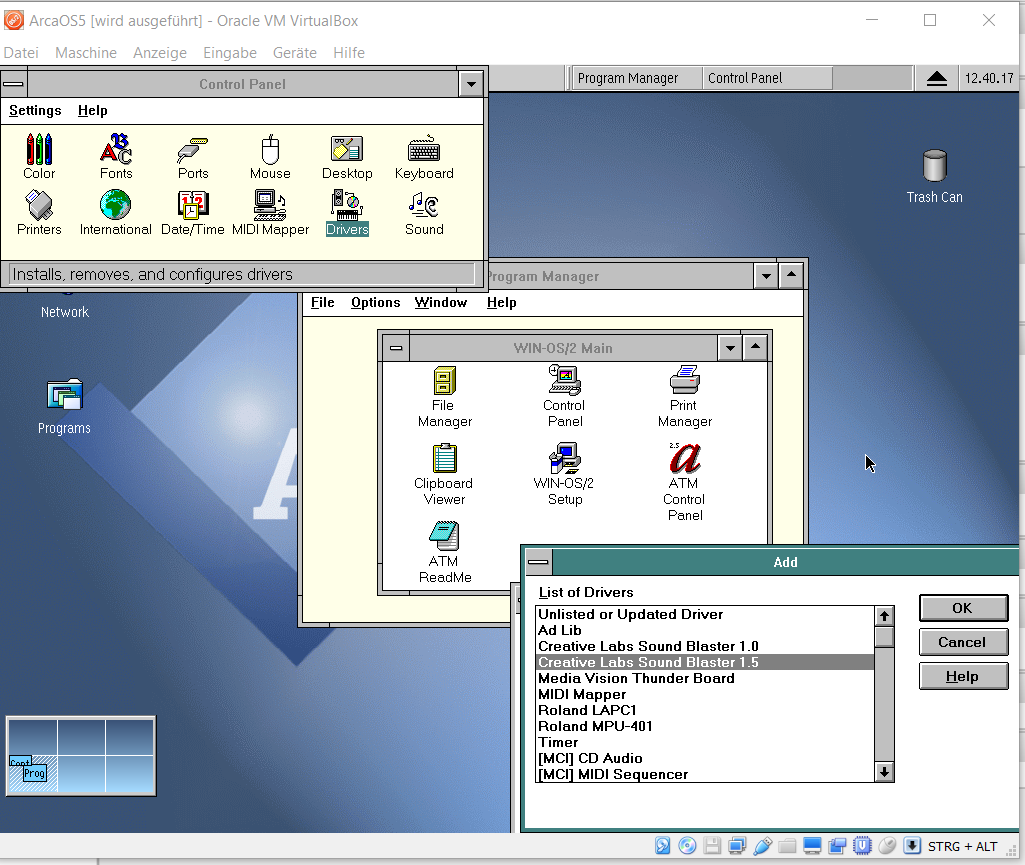Image resolution: width=1025 pixels, height=865 pixels.
Task: Open the File menu in Program Manager
Action: 322,302
